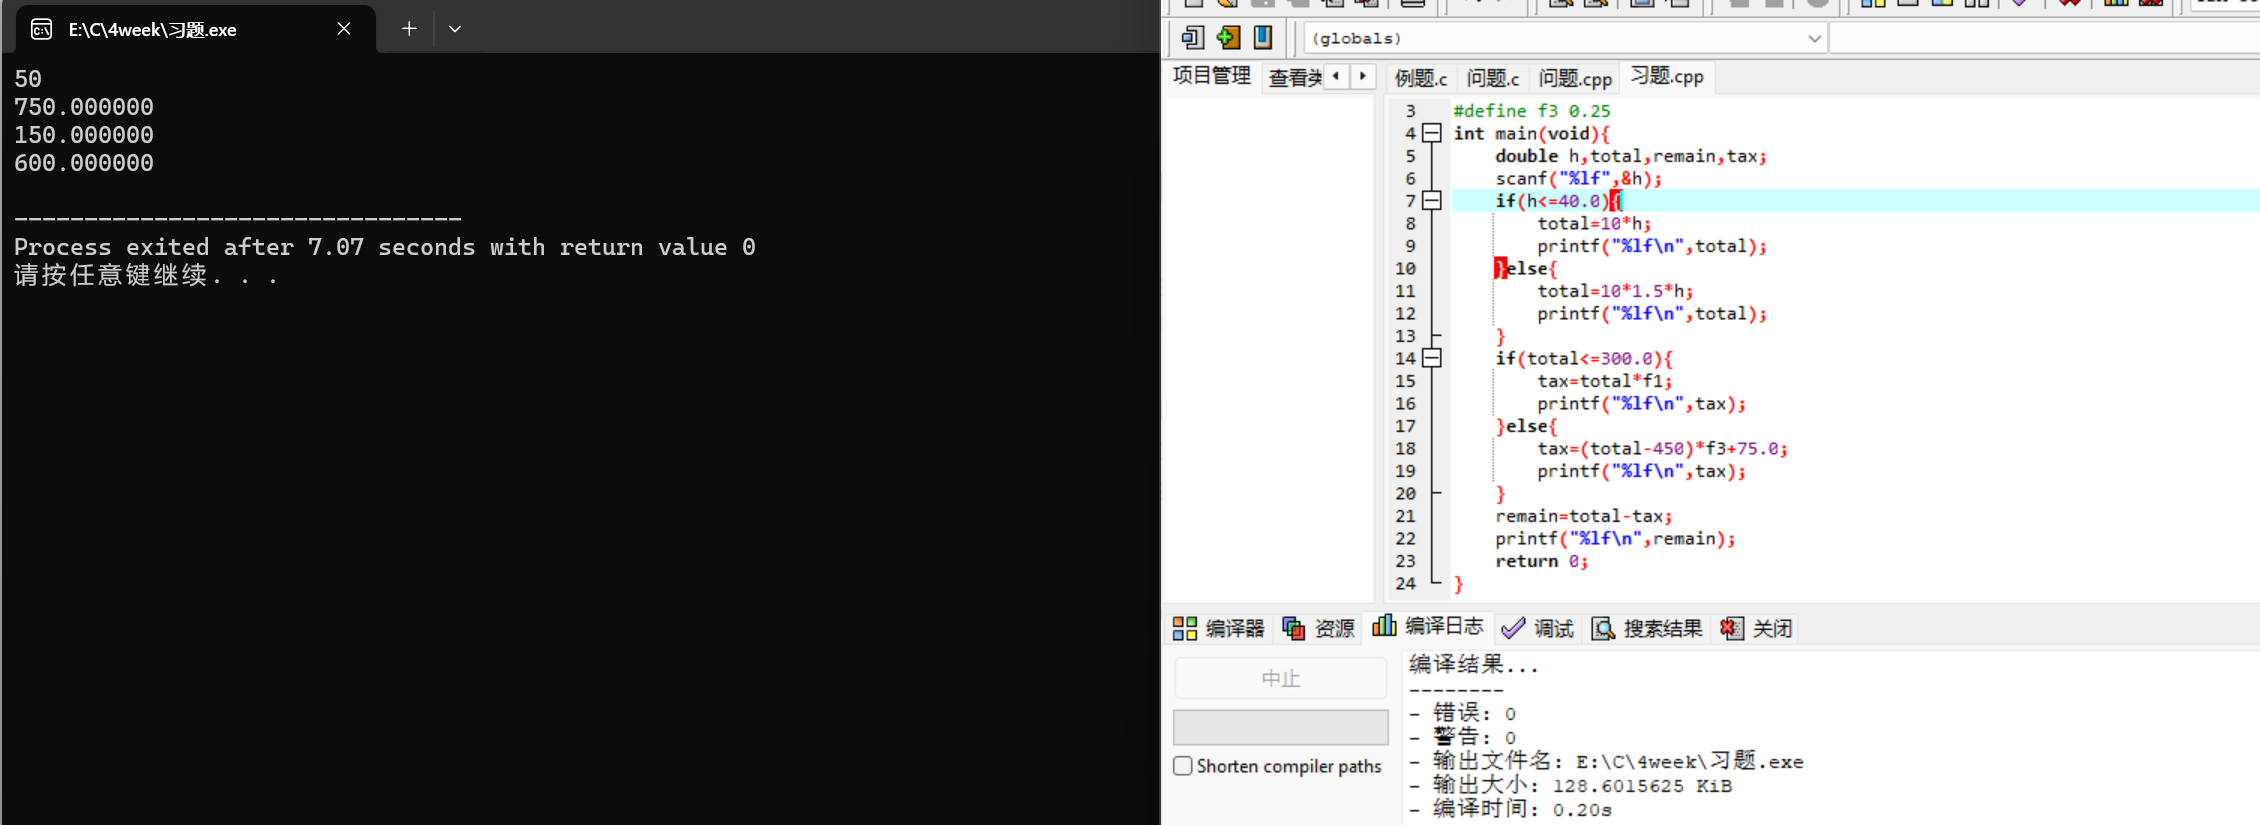Click the 'return 0;' code line
Image resolution: width=2260 pixels, height=825 pixels.
(x=1541, y=561)
